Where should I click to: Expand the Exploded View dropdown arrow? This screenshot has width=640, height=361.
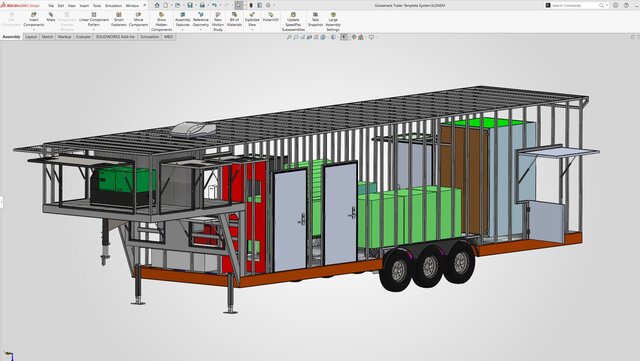point(252,30)
